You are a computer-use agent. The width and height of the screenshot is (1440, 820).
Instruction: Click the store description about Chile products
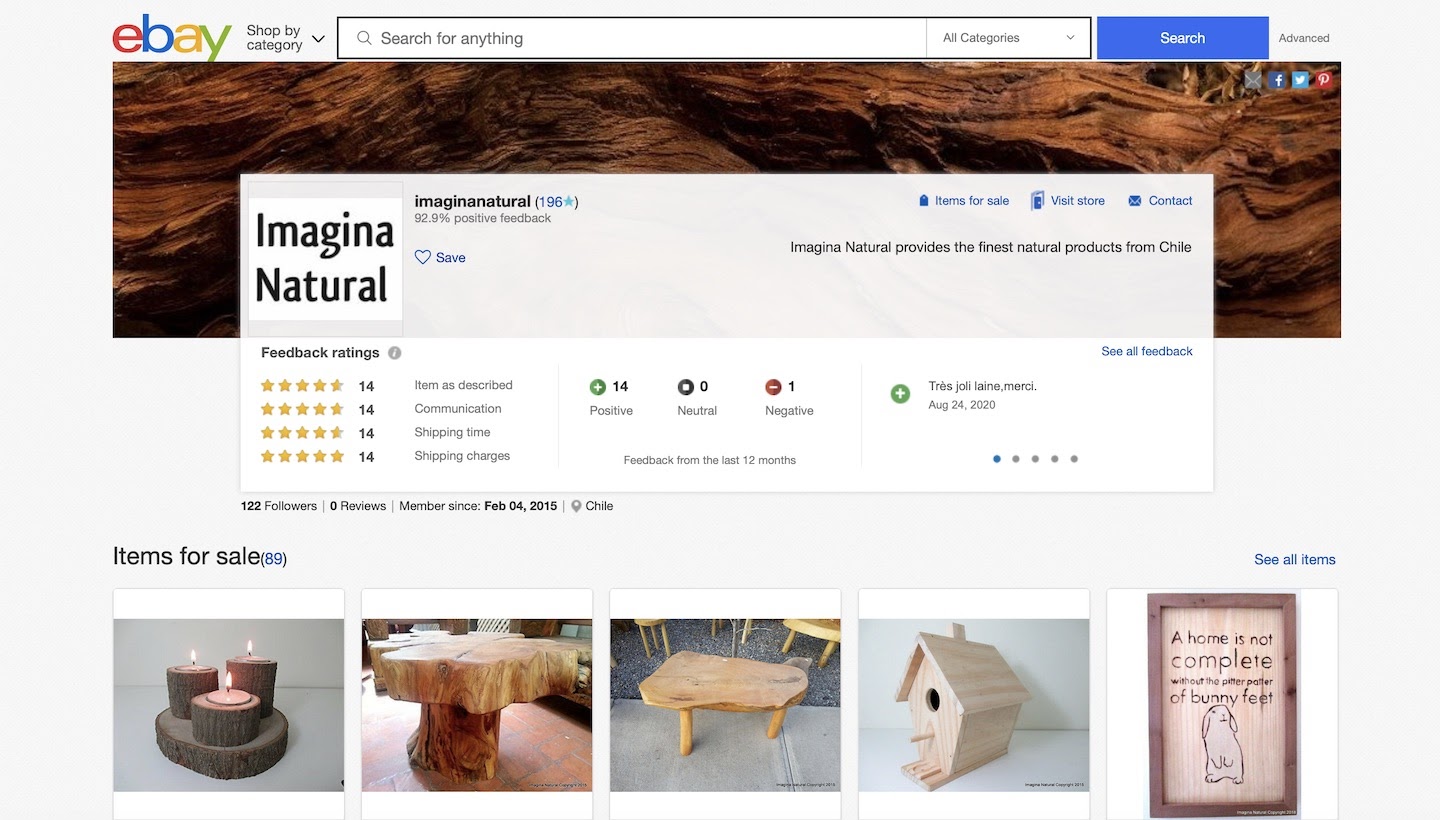coord(991,247)
